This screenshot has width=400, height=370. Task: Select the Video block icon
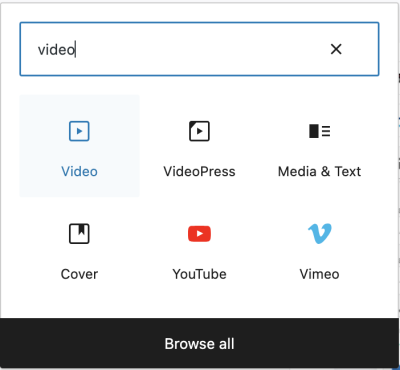[x=79, y=131]
